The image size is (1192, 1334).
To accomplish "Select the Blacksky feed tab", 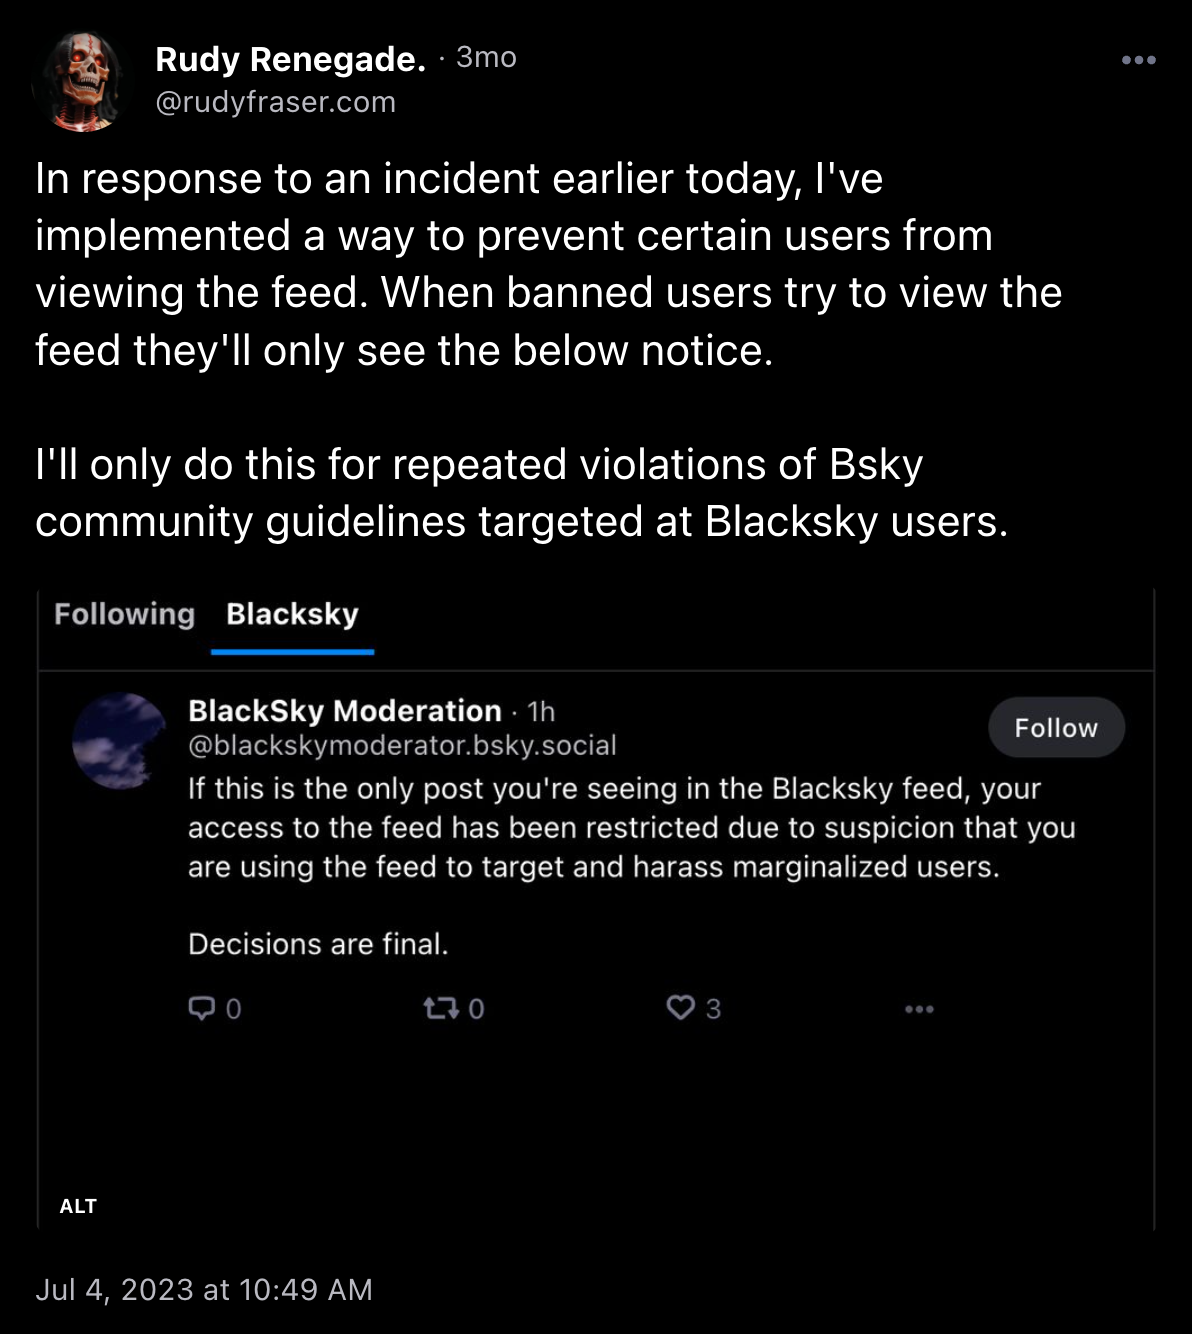I will pyautogui.click(x=292, y=615).
